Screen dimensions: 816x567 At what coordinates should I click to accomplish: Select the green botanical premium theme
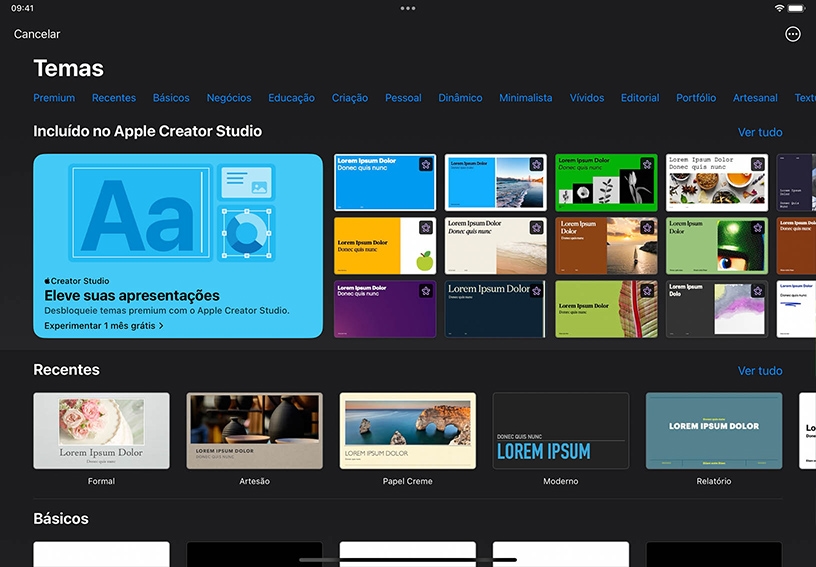[x=606, y=182]
